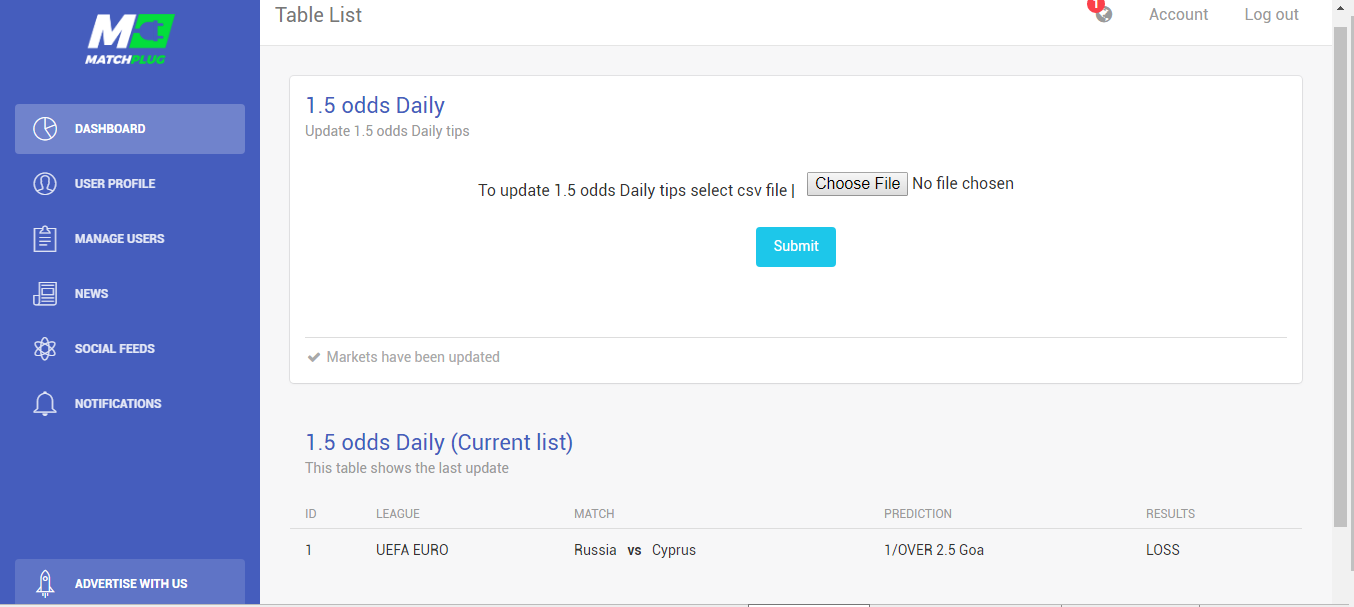Click the Notifications bell icon
1354x607 pixels.
45,404
